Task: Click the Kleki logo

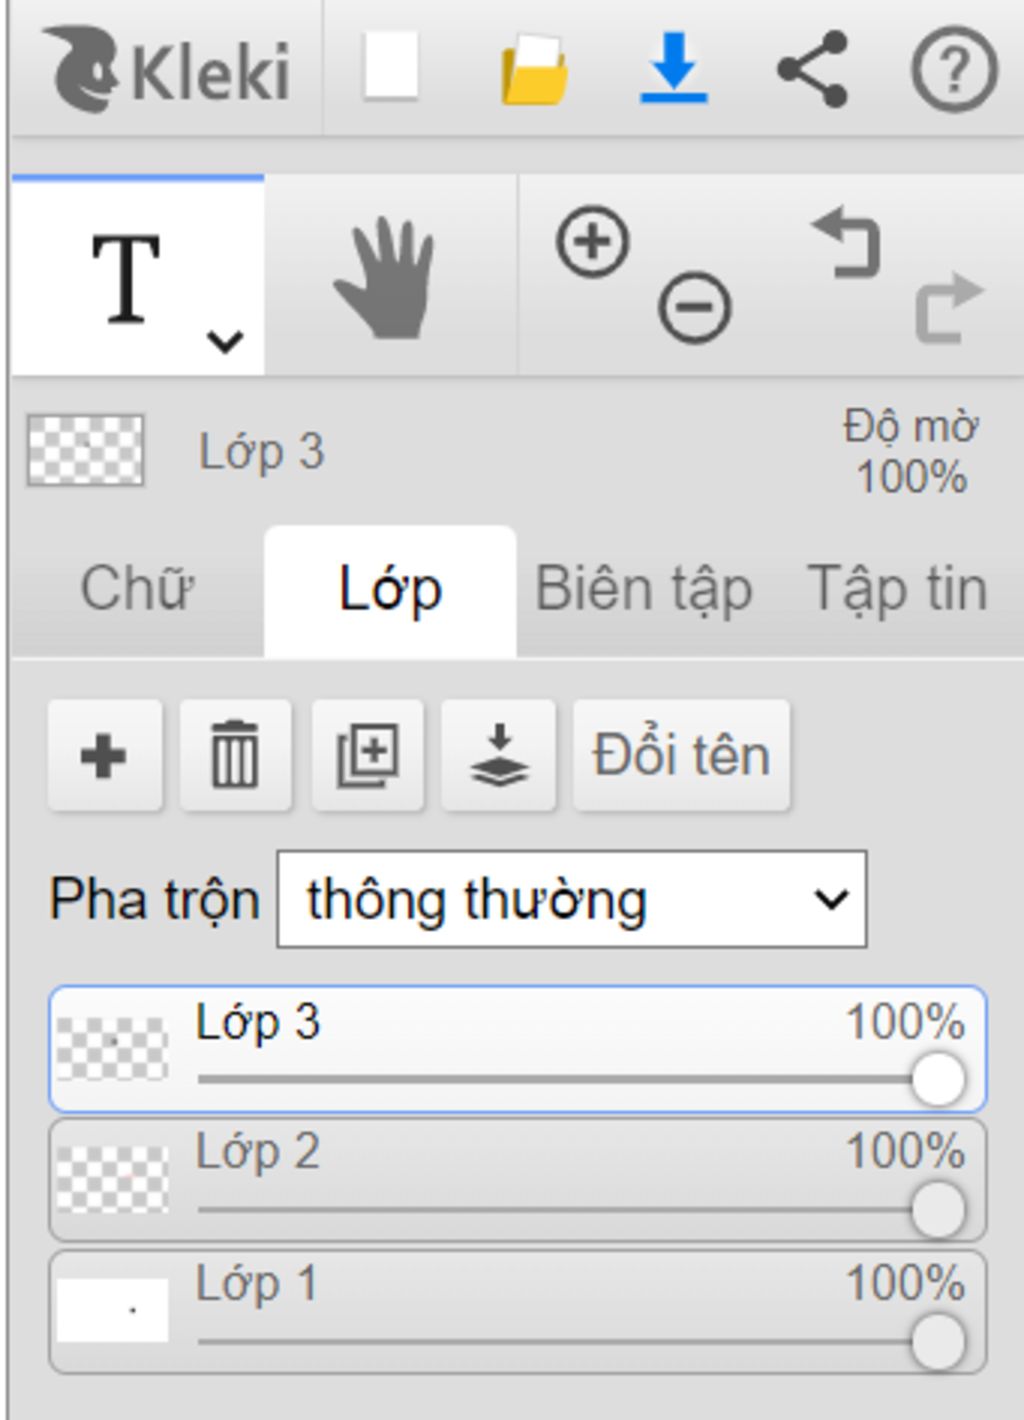Action: click(168, 69)
